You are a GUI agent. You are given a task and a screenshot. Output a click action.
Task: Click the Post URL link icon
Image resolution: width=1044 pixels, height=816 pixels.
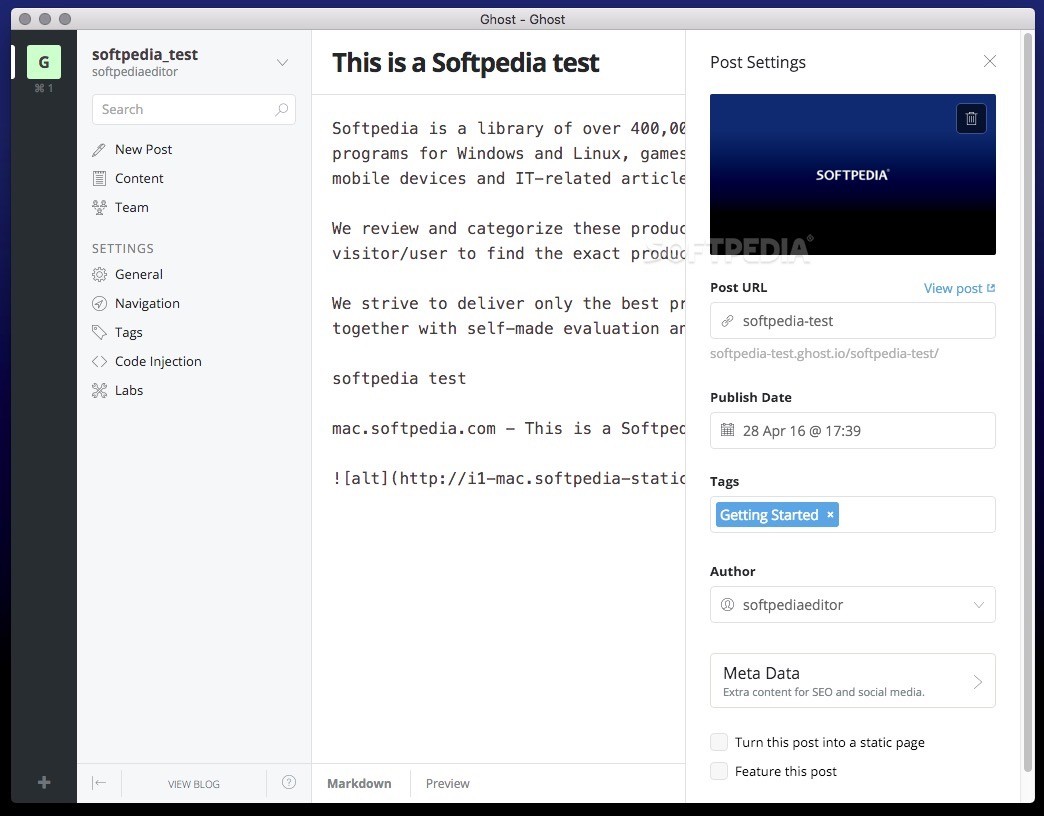coord(728,321)
